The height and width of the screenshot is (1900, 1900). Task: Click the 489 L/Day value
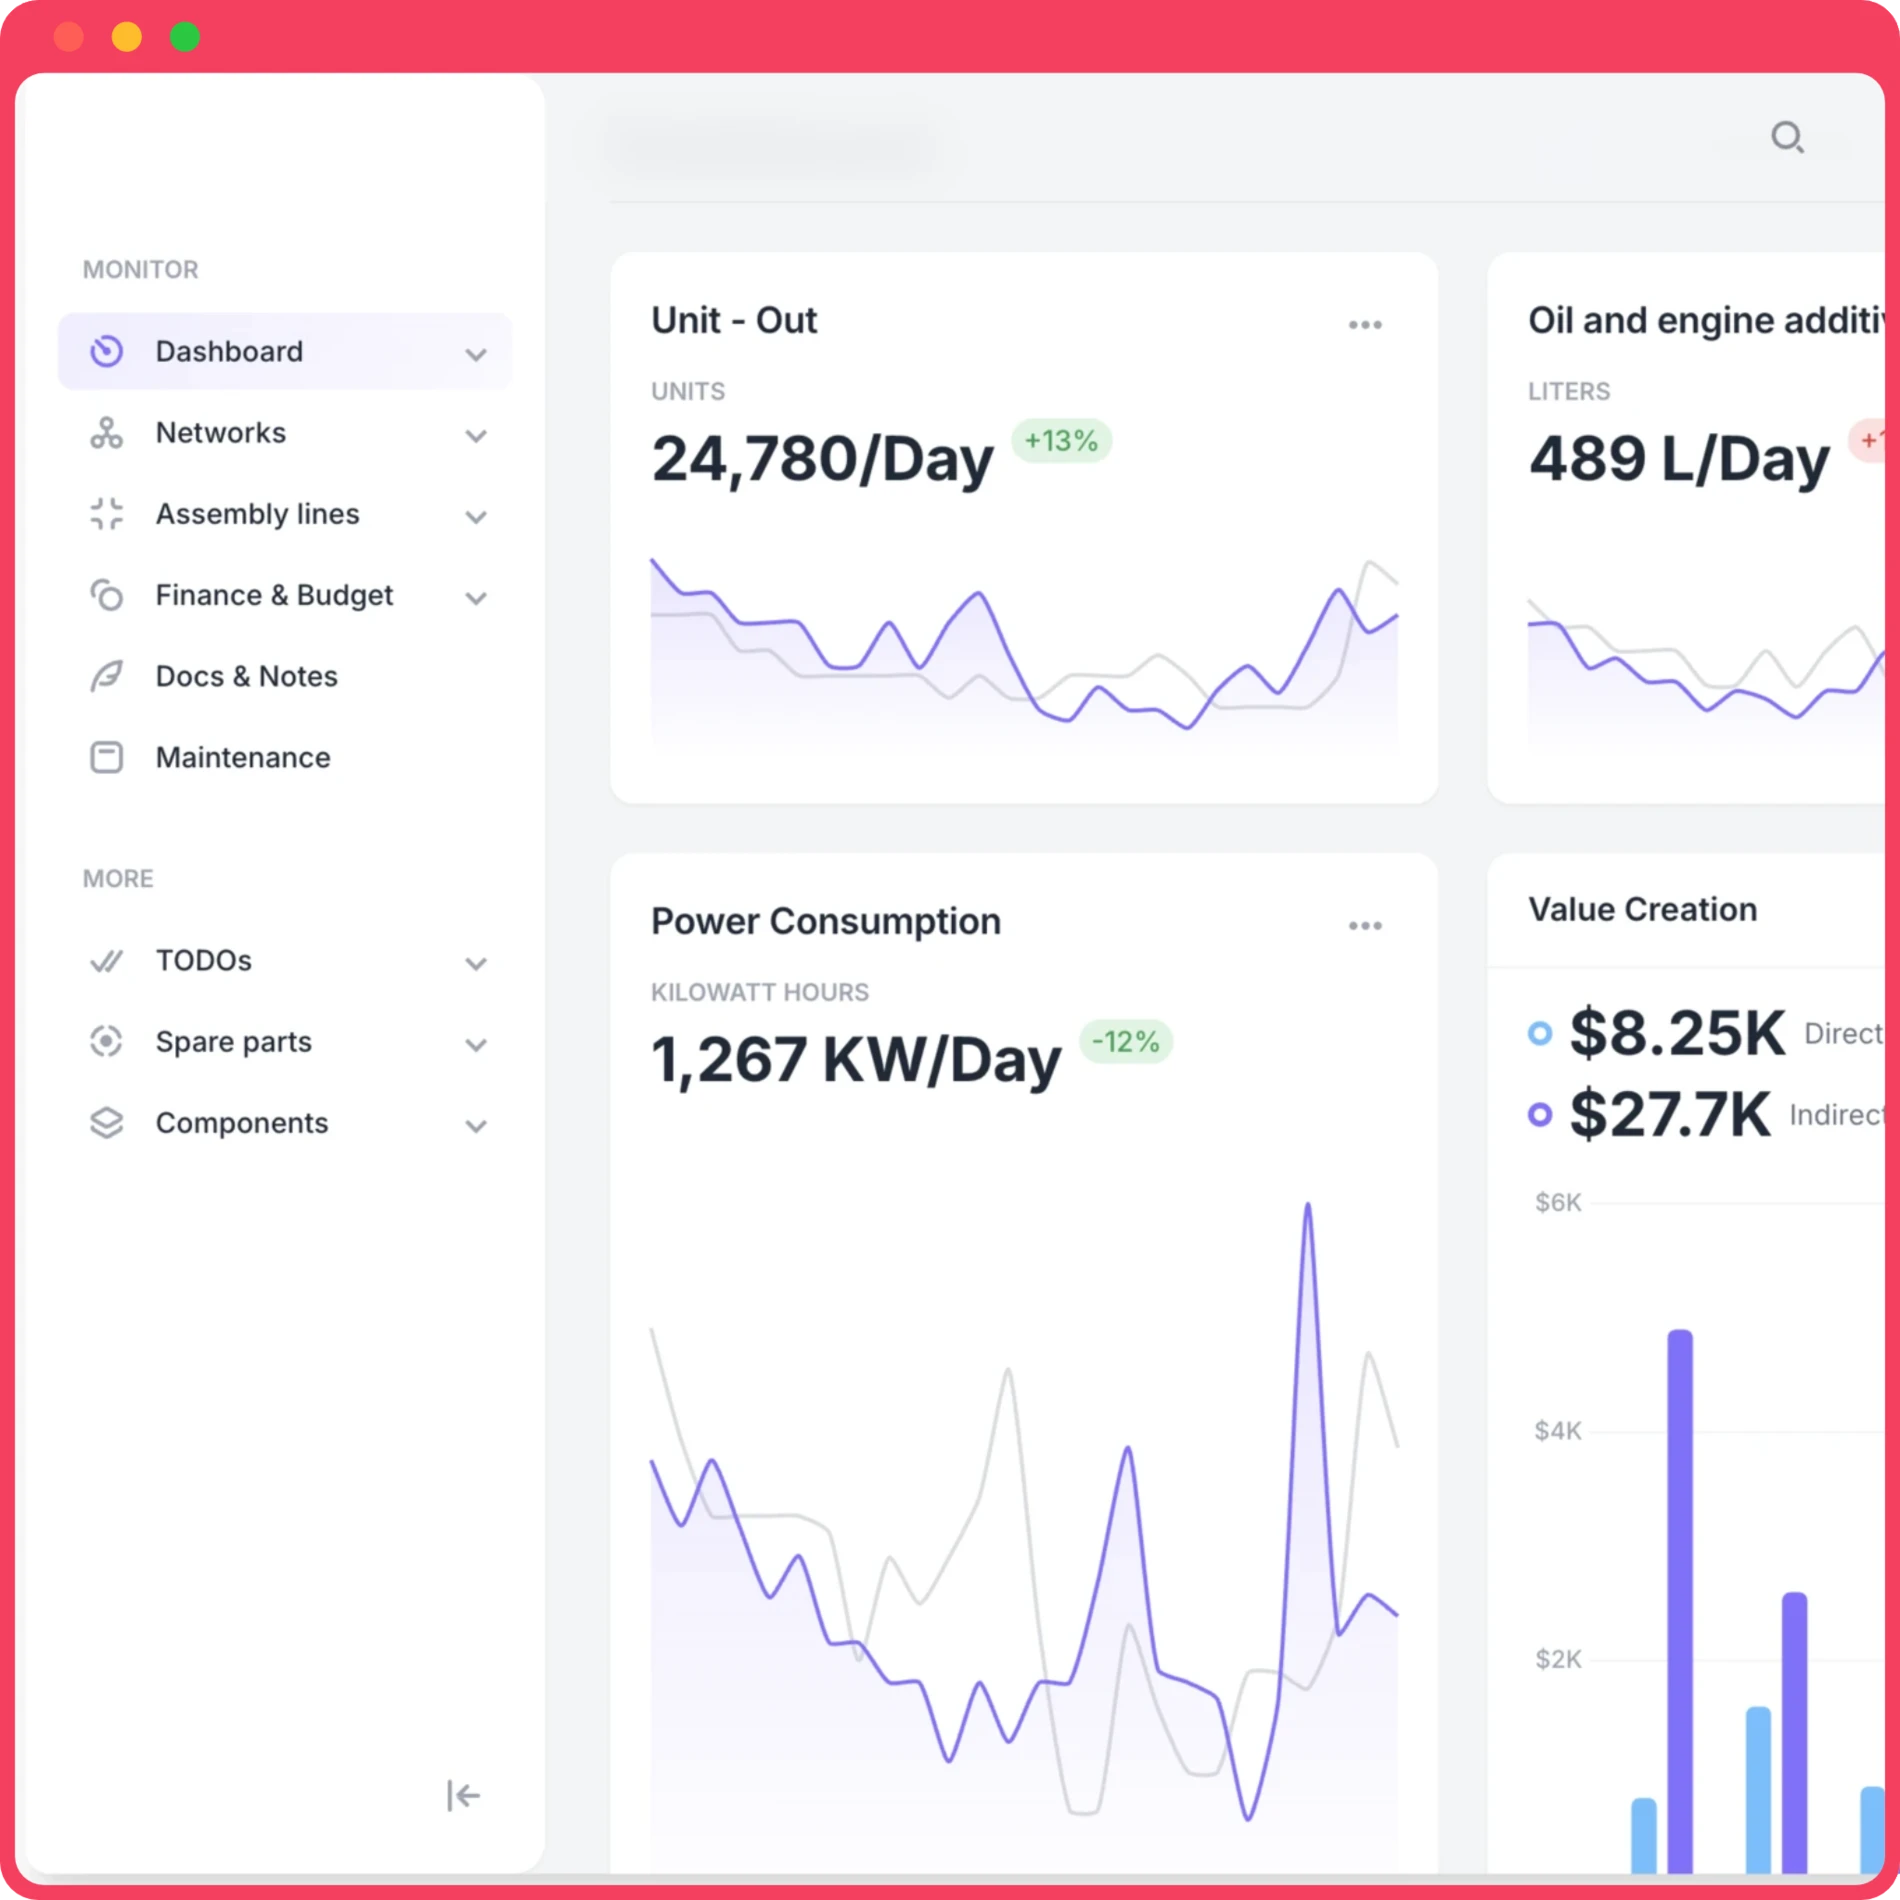[1679, 459]
